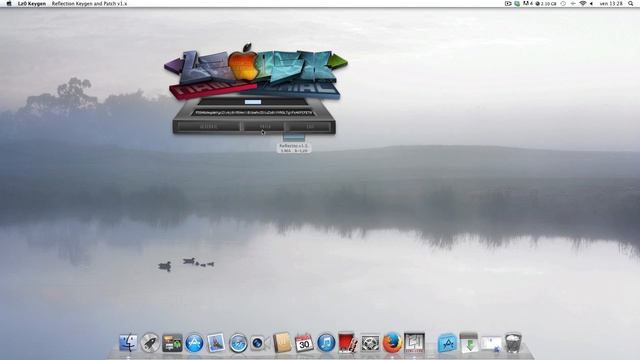Open the brown book icon in dock

282,342
